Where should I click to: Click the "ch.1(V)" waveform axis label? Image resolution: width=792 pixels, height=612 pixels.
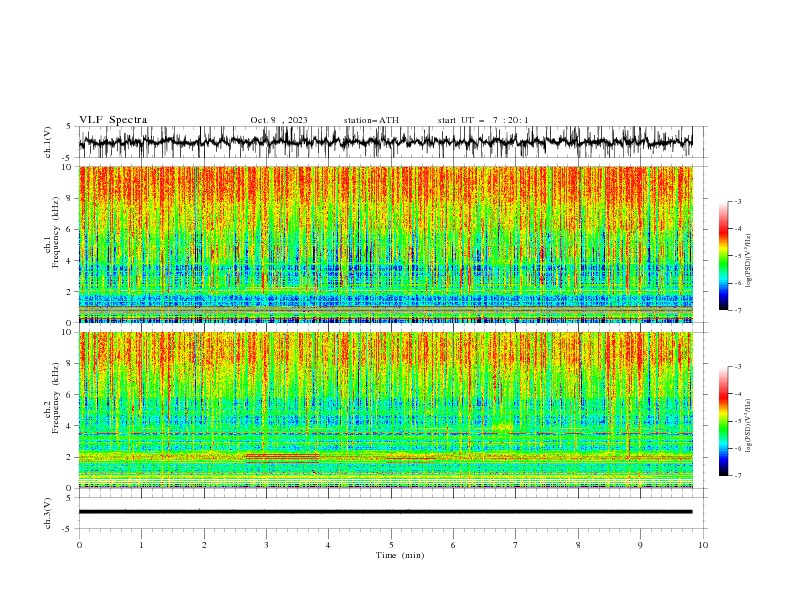tap(48, 142)
